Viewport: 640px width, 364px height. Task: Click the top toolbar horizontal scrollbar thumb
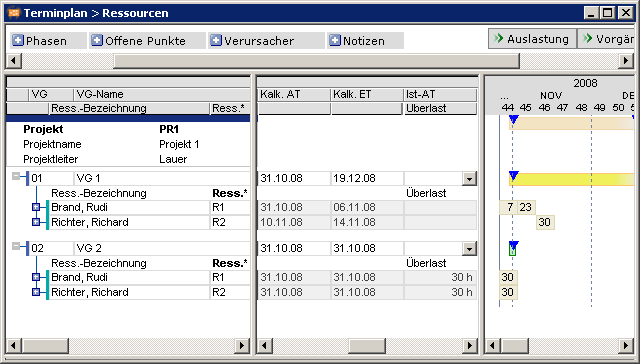316,61
